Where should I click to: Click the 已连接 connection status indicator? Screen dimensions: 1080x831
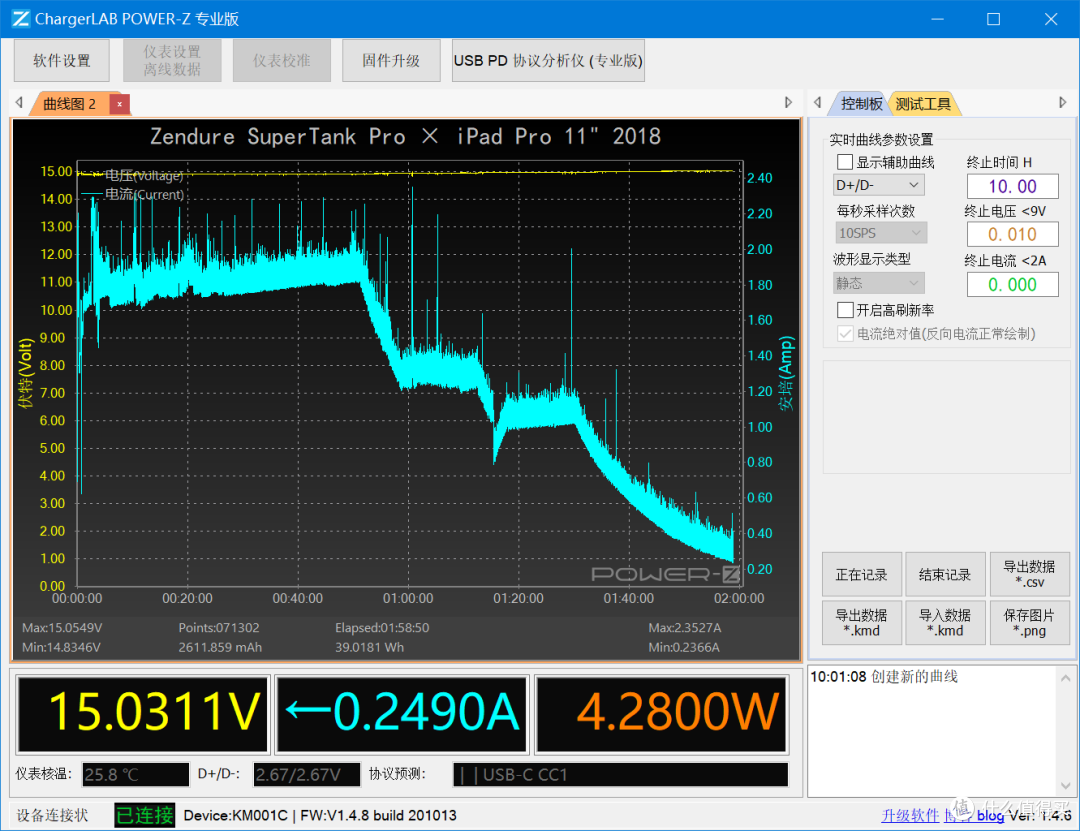point(145,816)
